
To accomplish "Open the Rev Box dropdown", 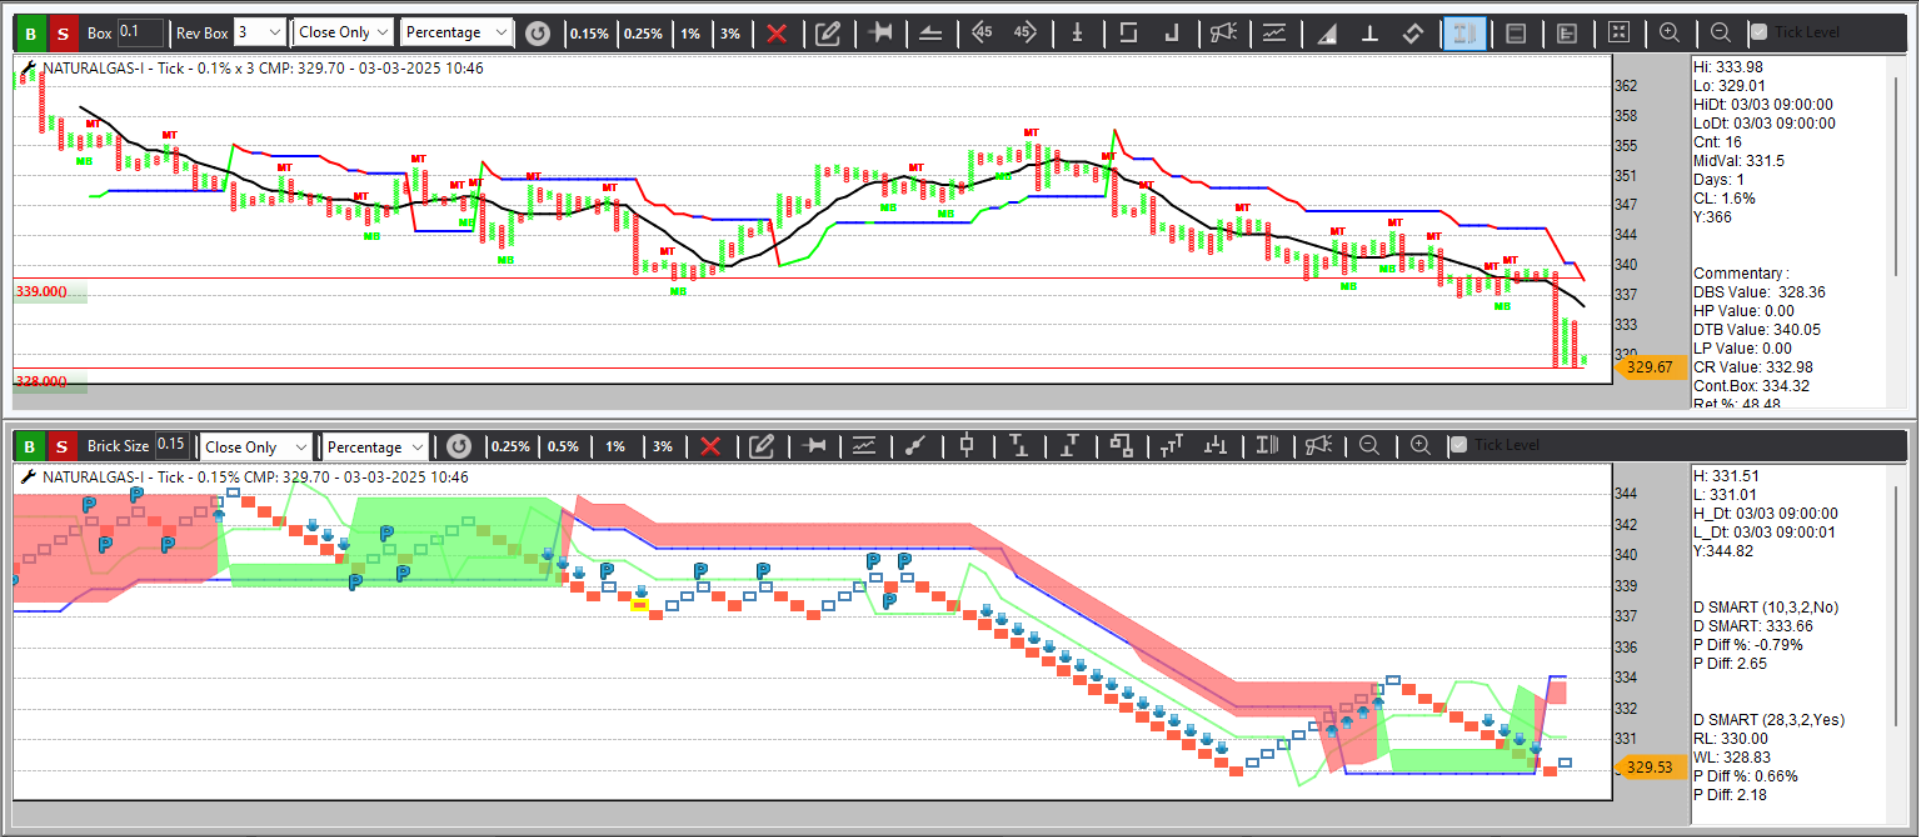I will click(259, 32).
